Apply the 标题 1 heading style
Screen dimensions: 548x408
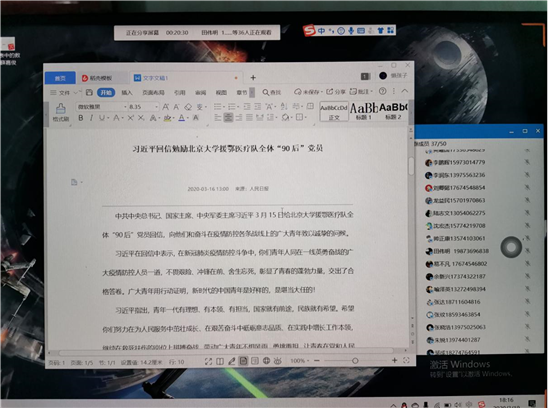tap(364, 111)
